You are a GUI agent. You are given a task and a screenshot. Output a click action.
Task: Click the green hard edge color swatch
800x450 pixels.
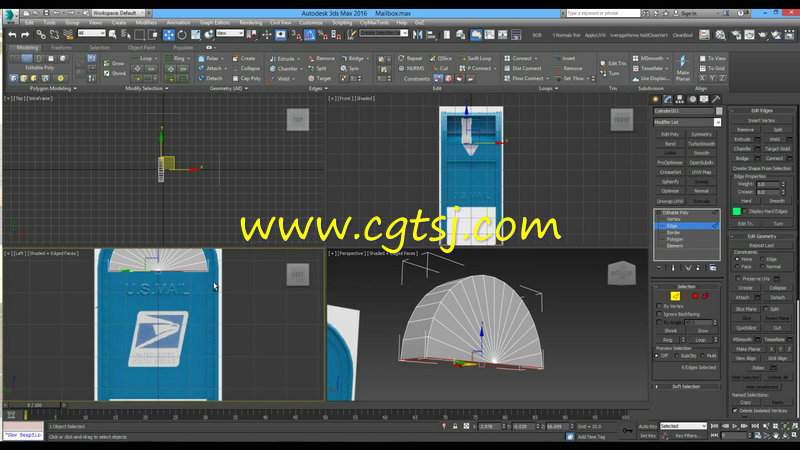click(736, 211)
